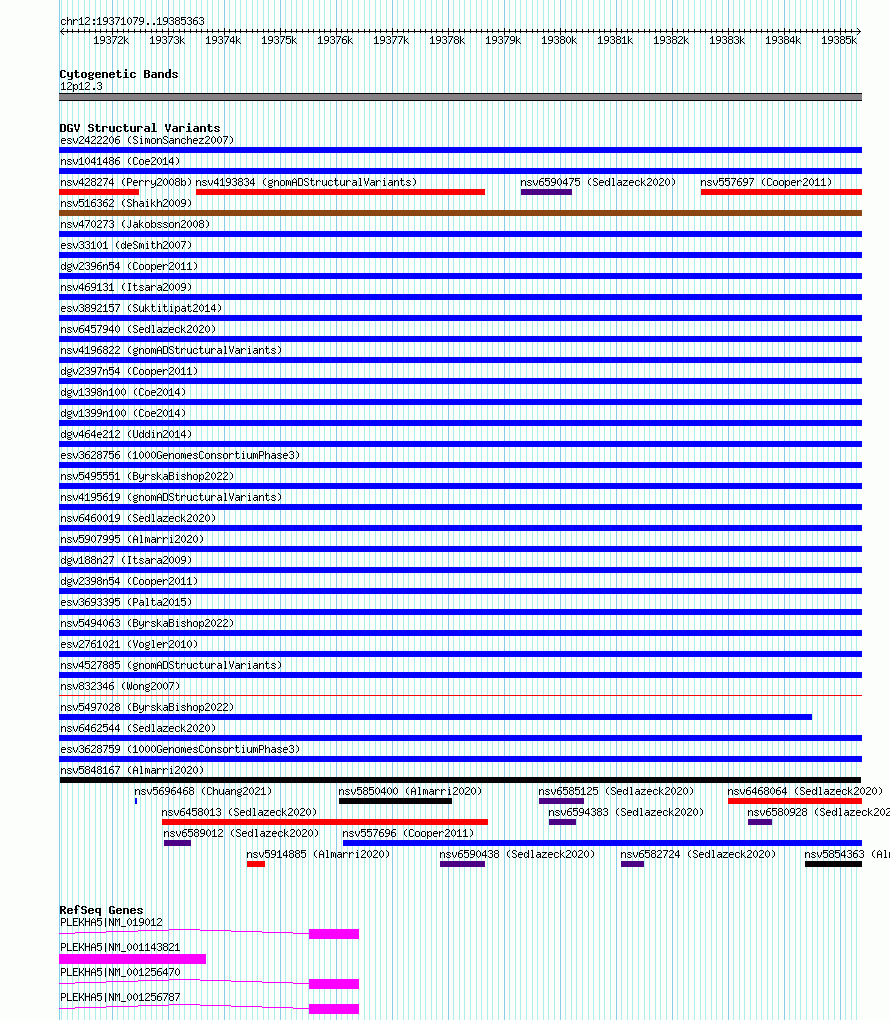Click the dgv1399n100 Coe2014 label

pyautogui.click(x=123, y=412)
